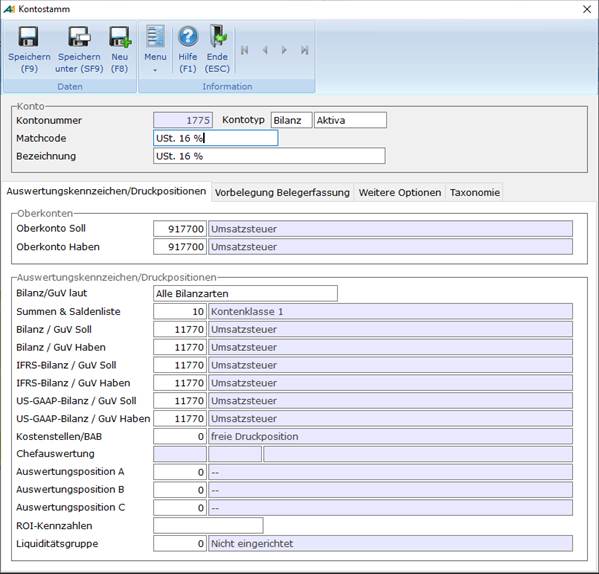Screen dimensions: 599x574
Task: Click Liquiditätsgruppe number field
Action: tap(180, 543)
